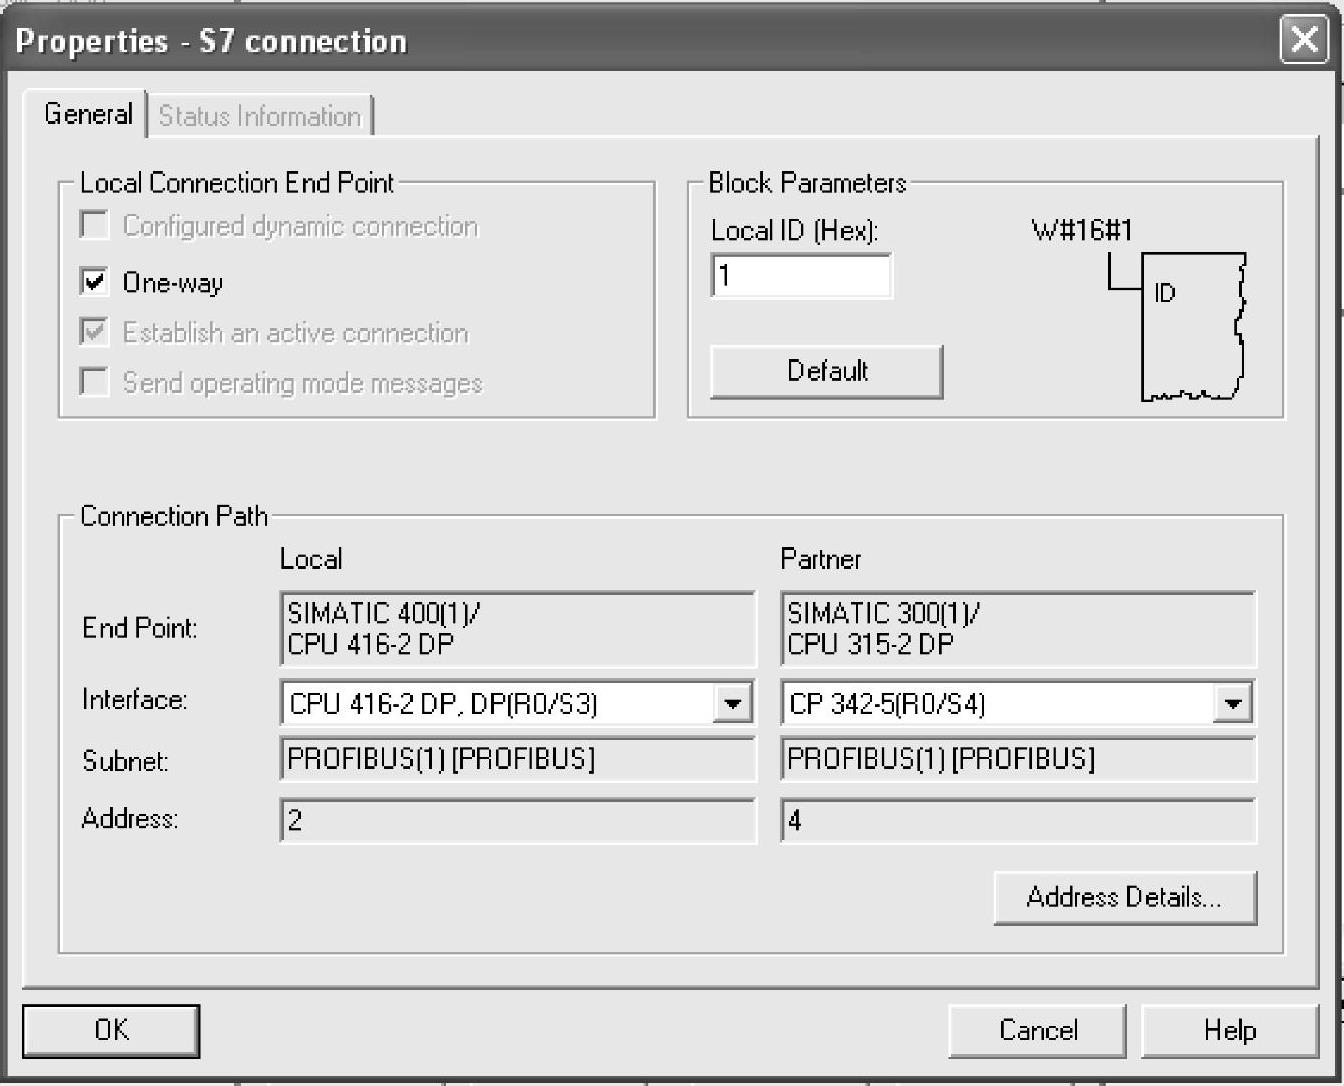This screenshot has width=1344, height=1086.
Task: Confirm with the OK button
Action: click(111, 1030)
